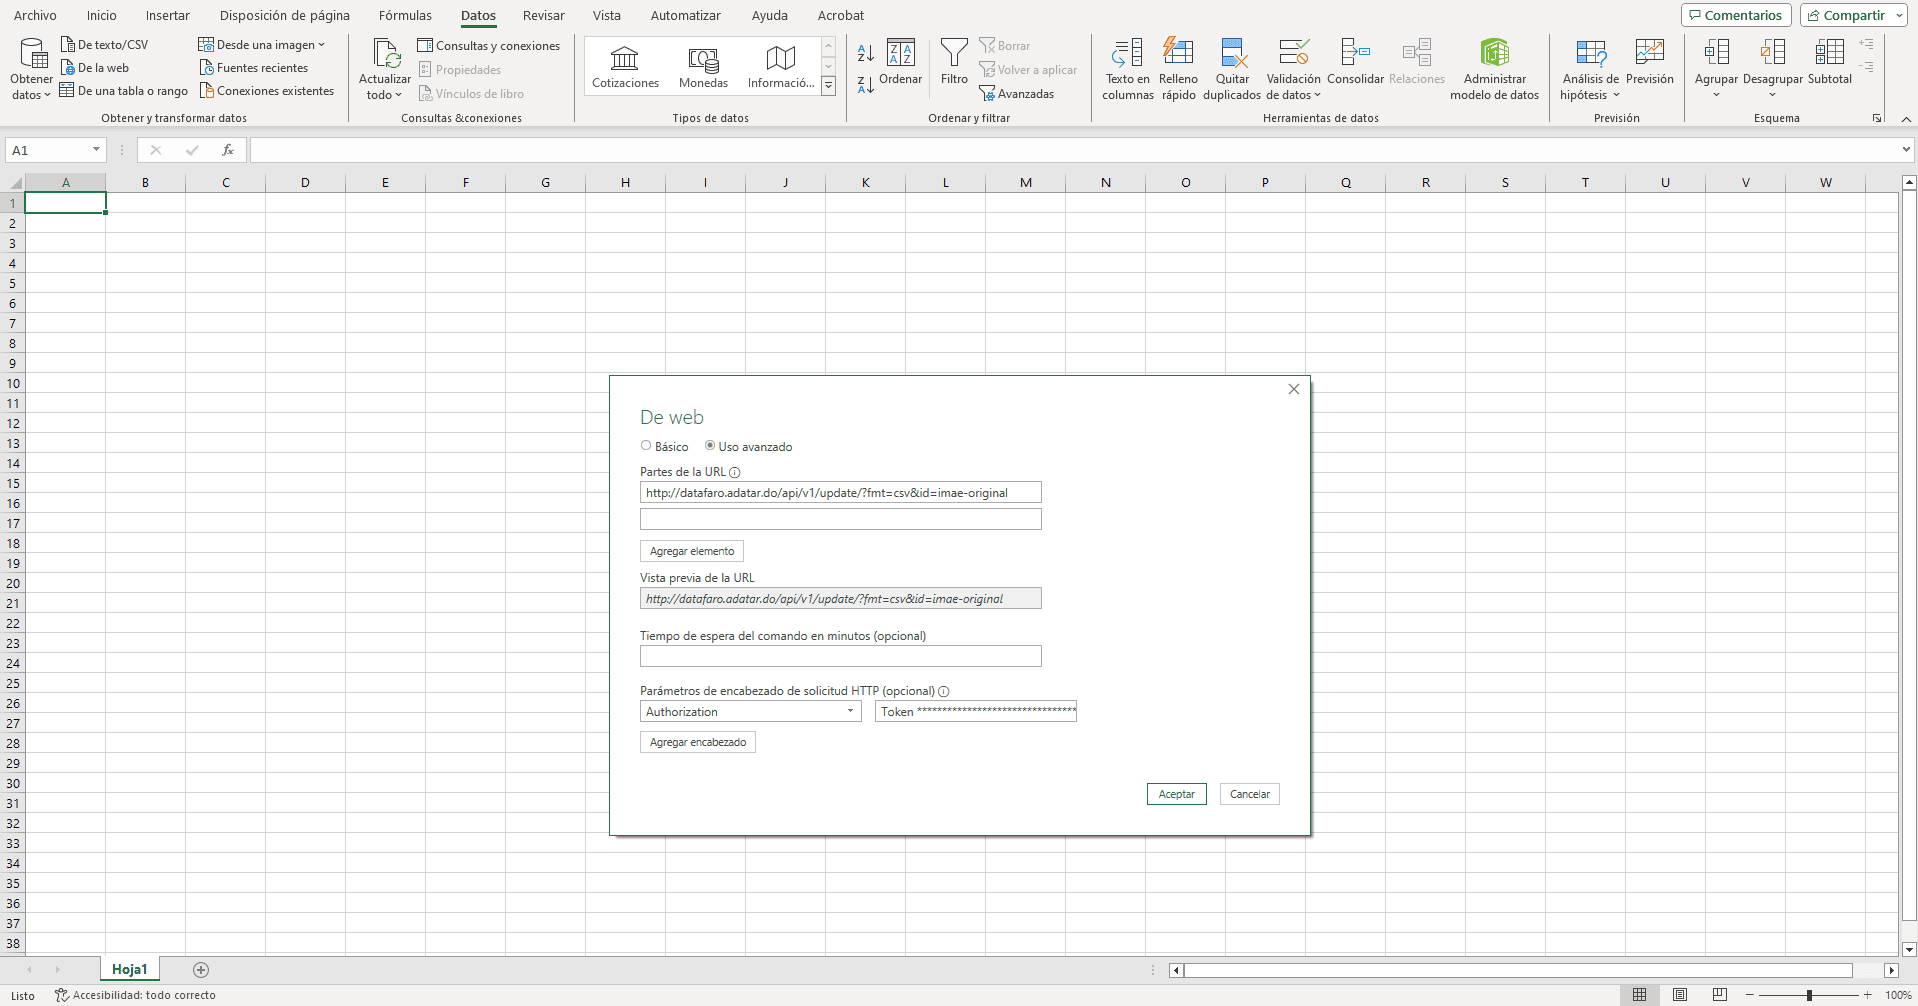The width and height of the screenshot is (1918, 1006).
Task: Expand the Name Box dropdown
Action: click(x=96, y=150)
